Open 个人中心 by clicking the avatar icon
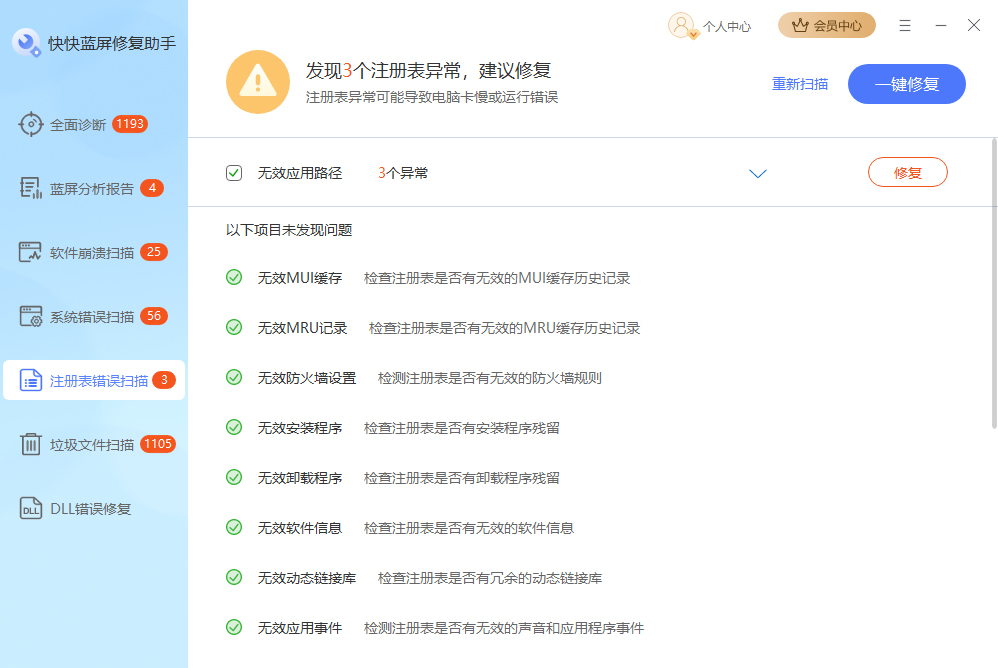 (x=681, y=24)
